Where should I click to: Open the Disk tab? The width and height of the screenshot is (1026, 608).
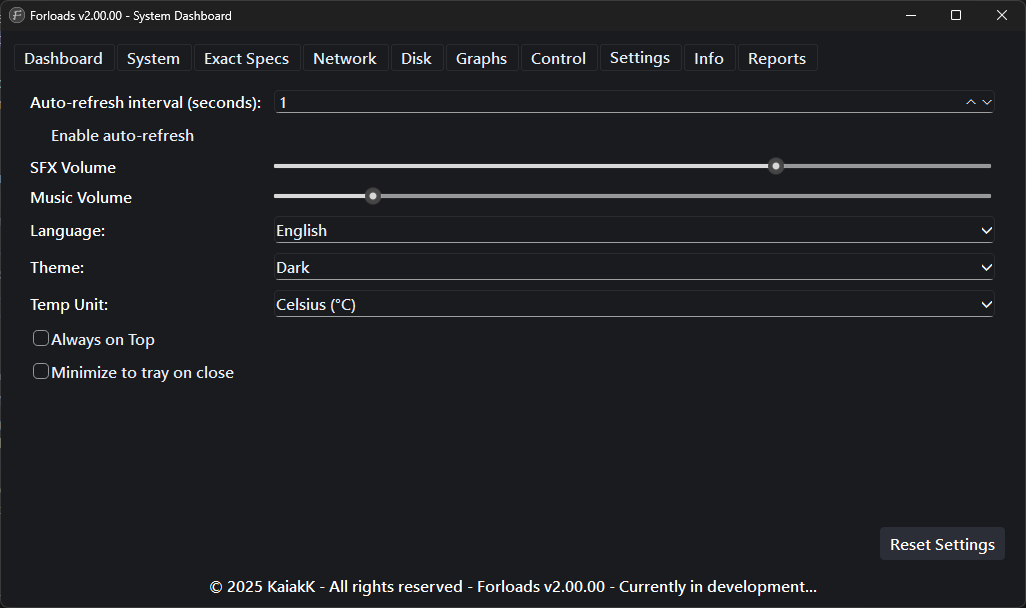[416, 58]
